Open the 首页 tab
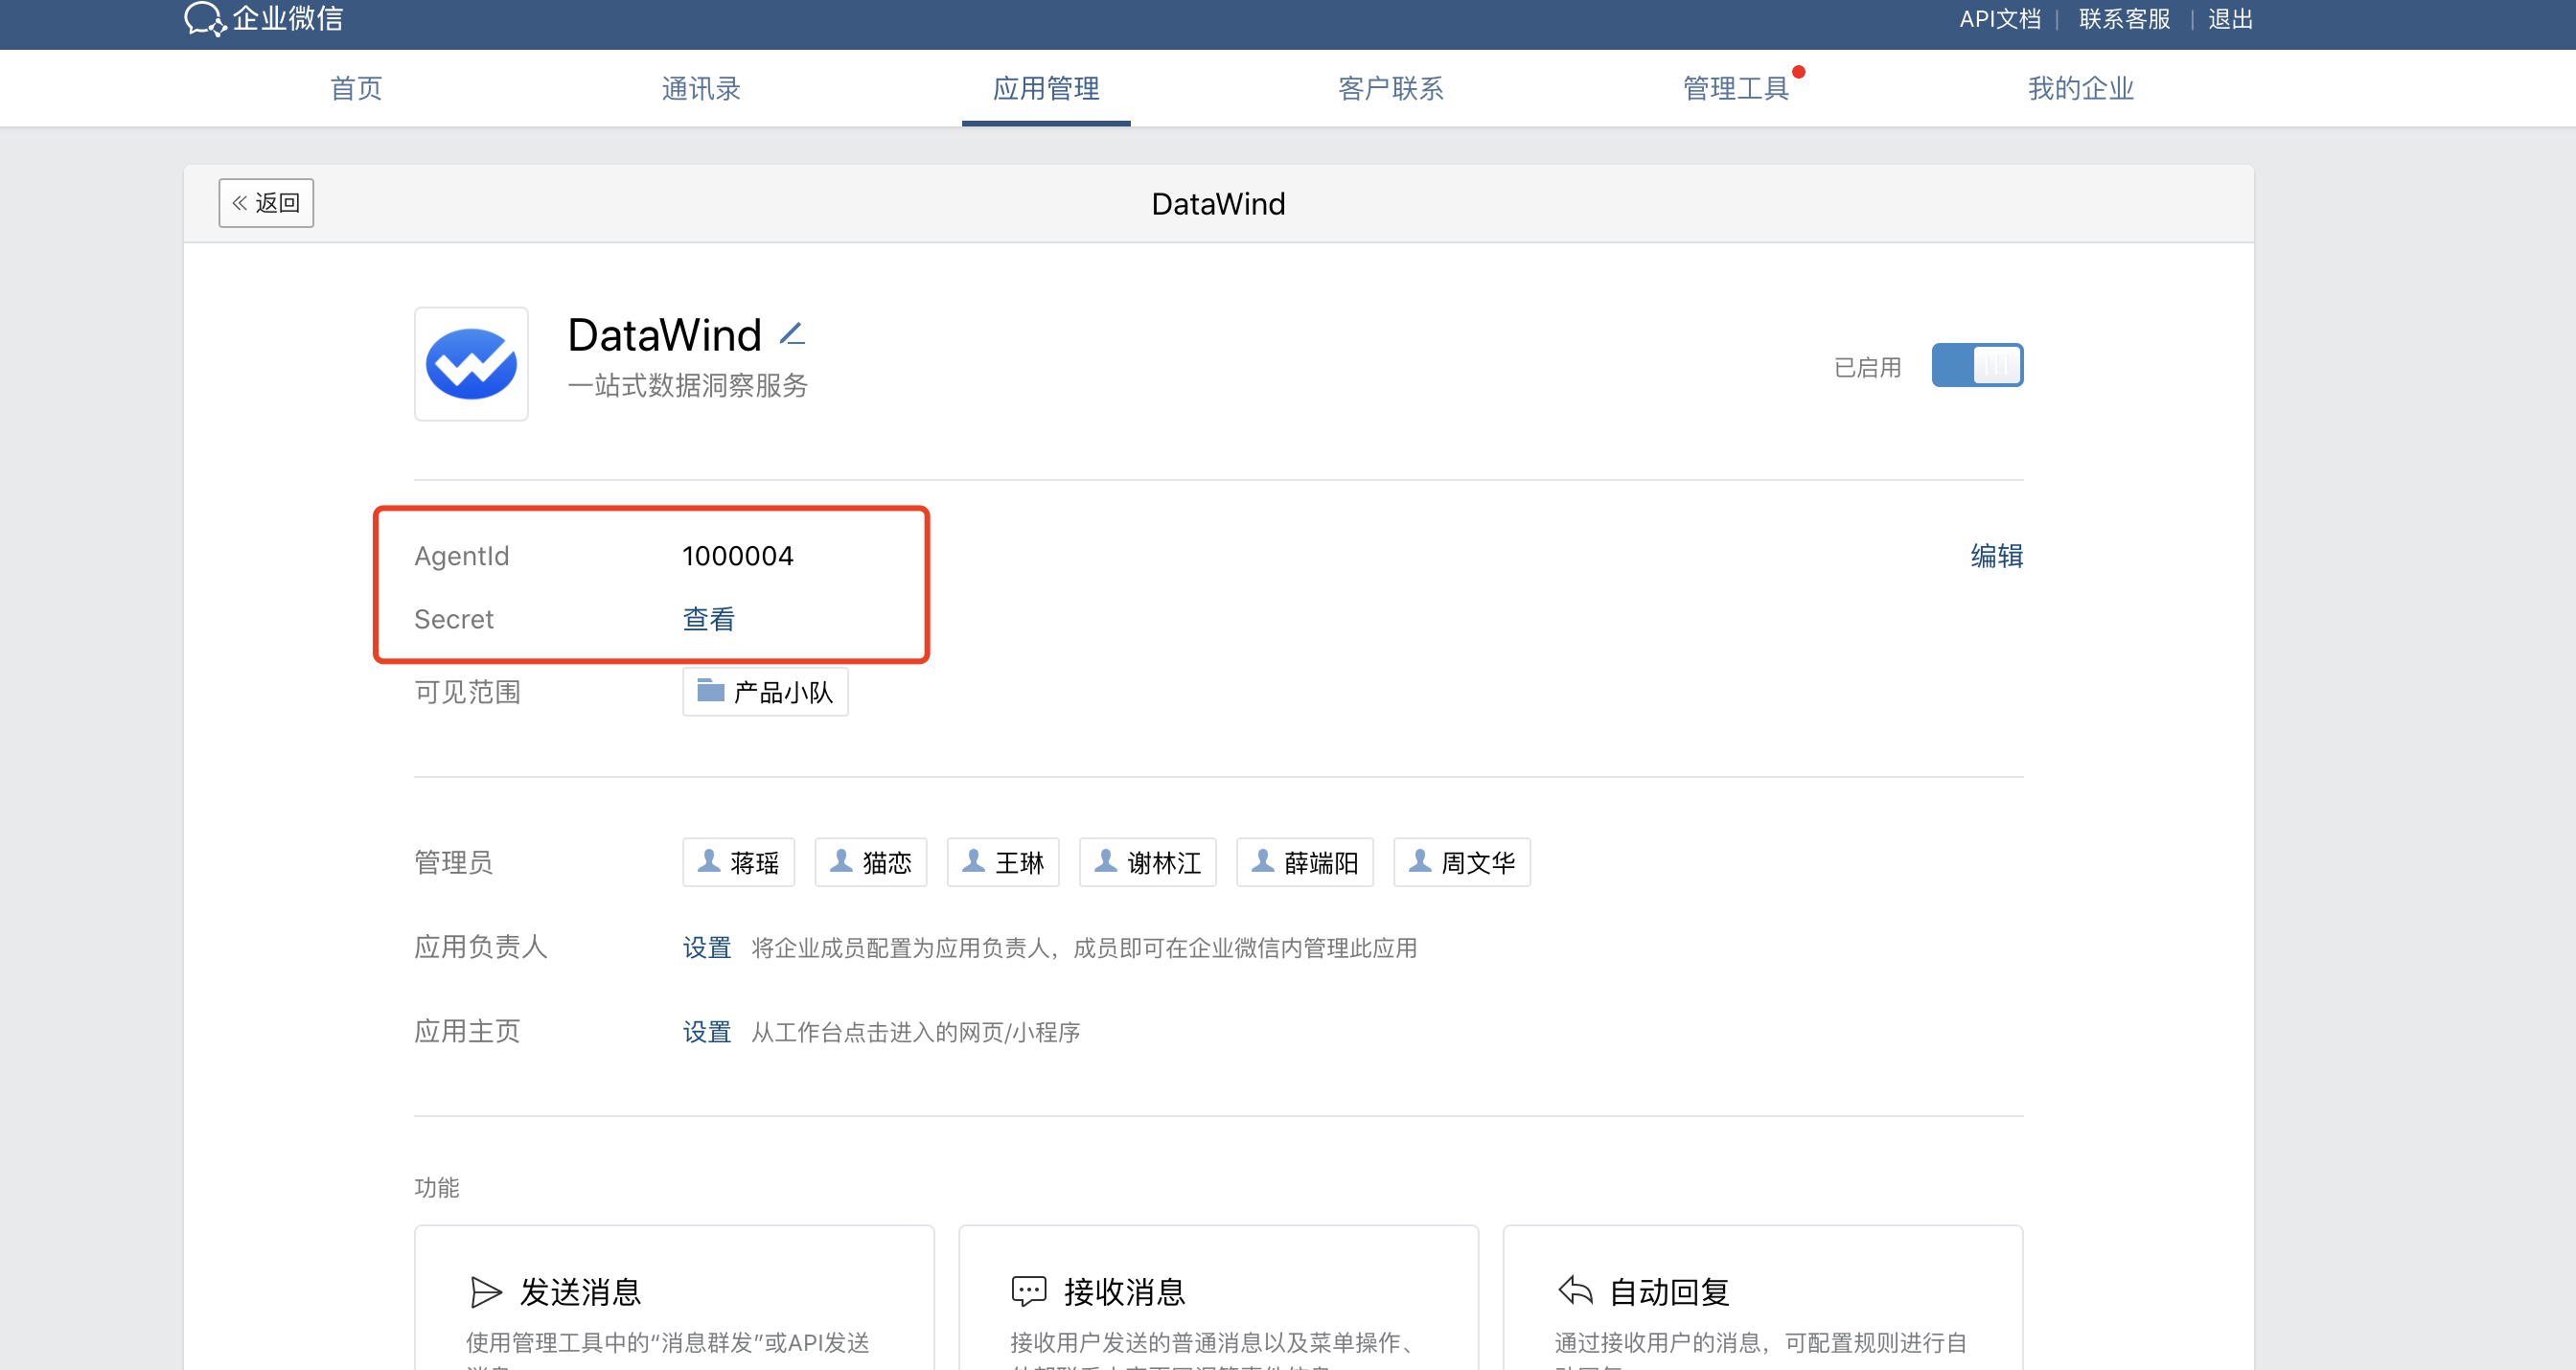Viewport: 2576px width, 1370px height. click(x=356, y=88)
